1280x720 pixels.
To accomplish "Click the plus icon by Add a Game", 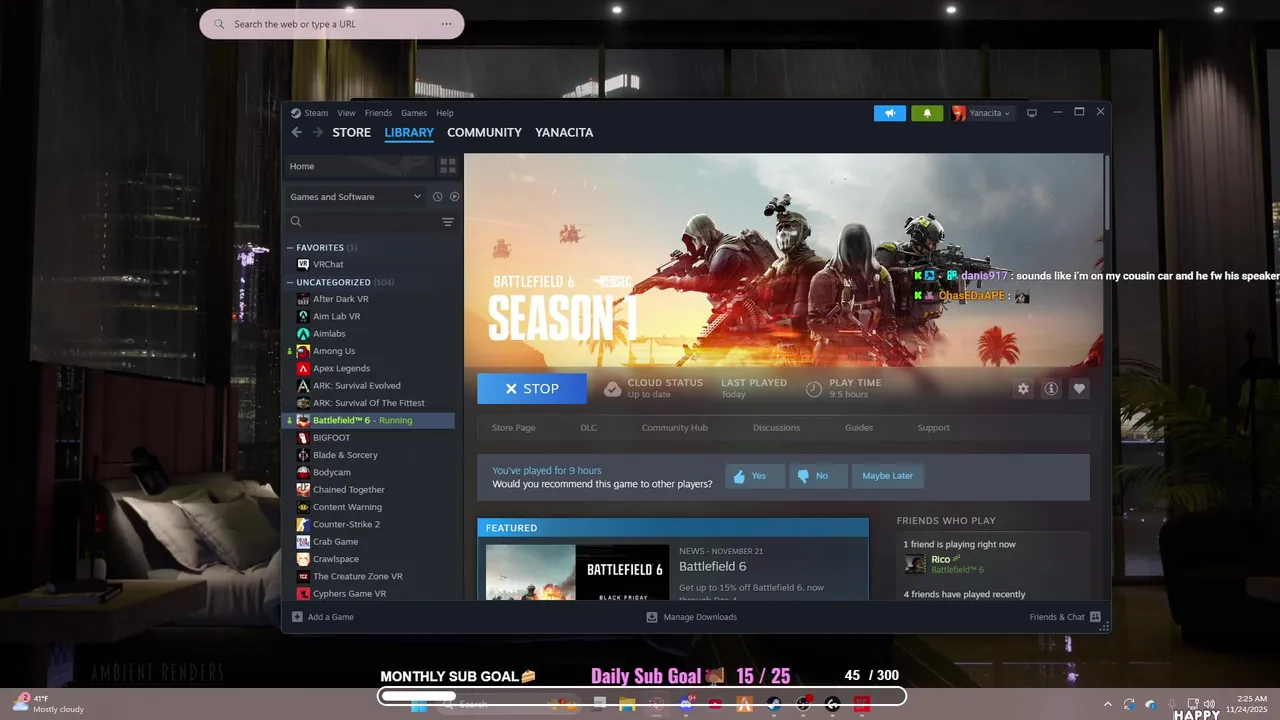I will pos(297,617).
